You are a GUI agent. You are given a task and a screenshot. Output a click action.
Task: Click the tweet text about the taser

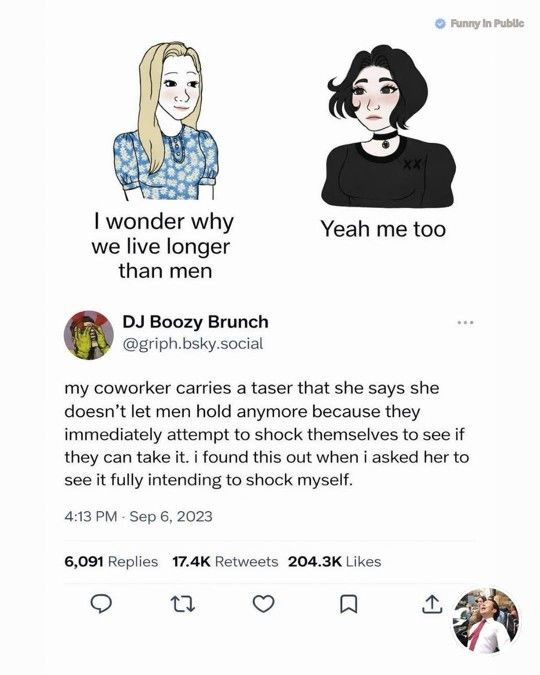pos(267,434)
